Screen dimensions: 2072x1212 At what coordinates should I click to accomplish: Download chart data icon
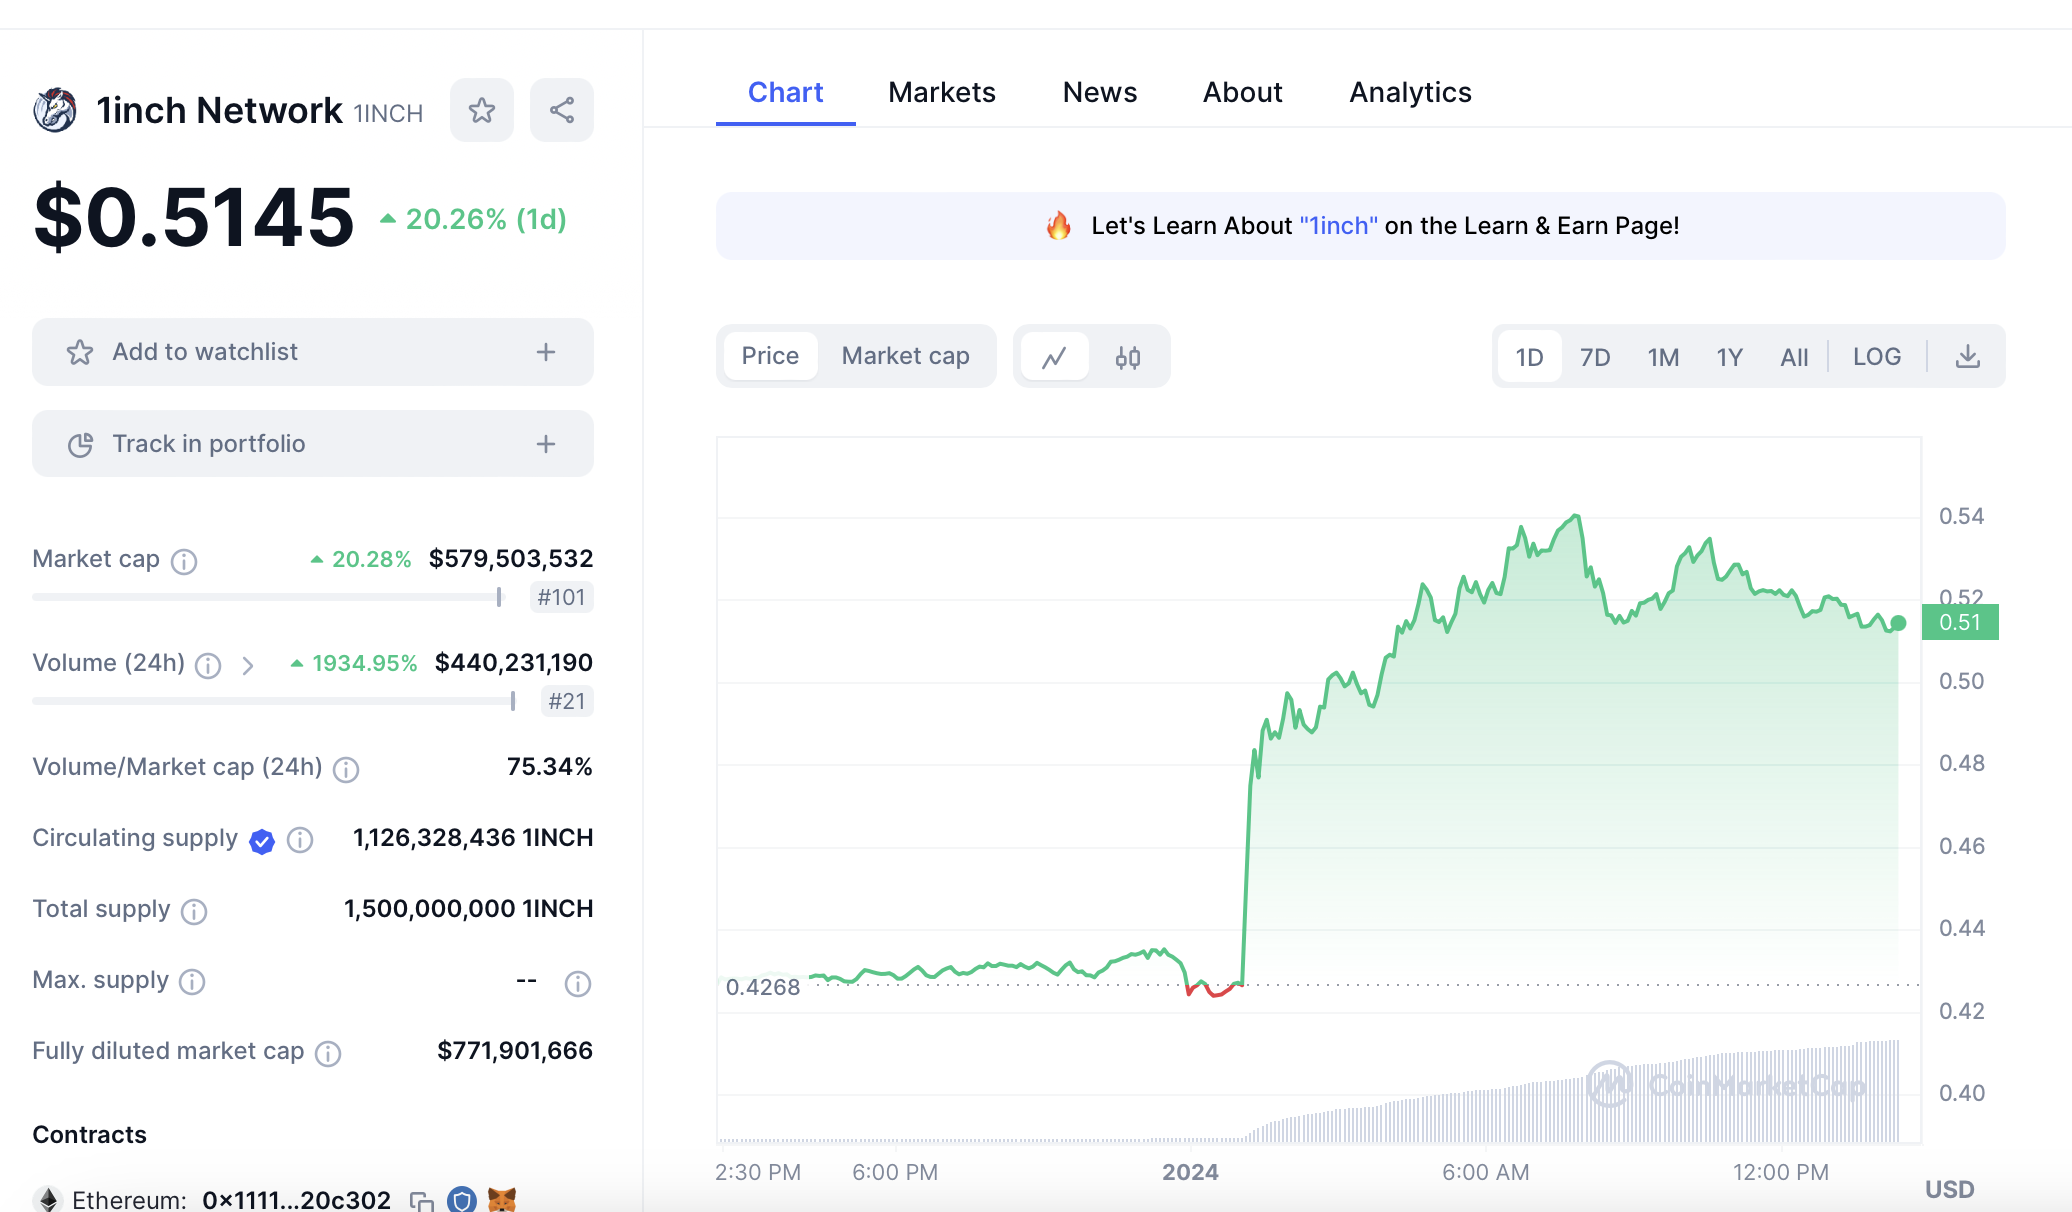pyautogui.click(x=1967, y=357)
